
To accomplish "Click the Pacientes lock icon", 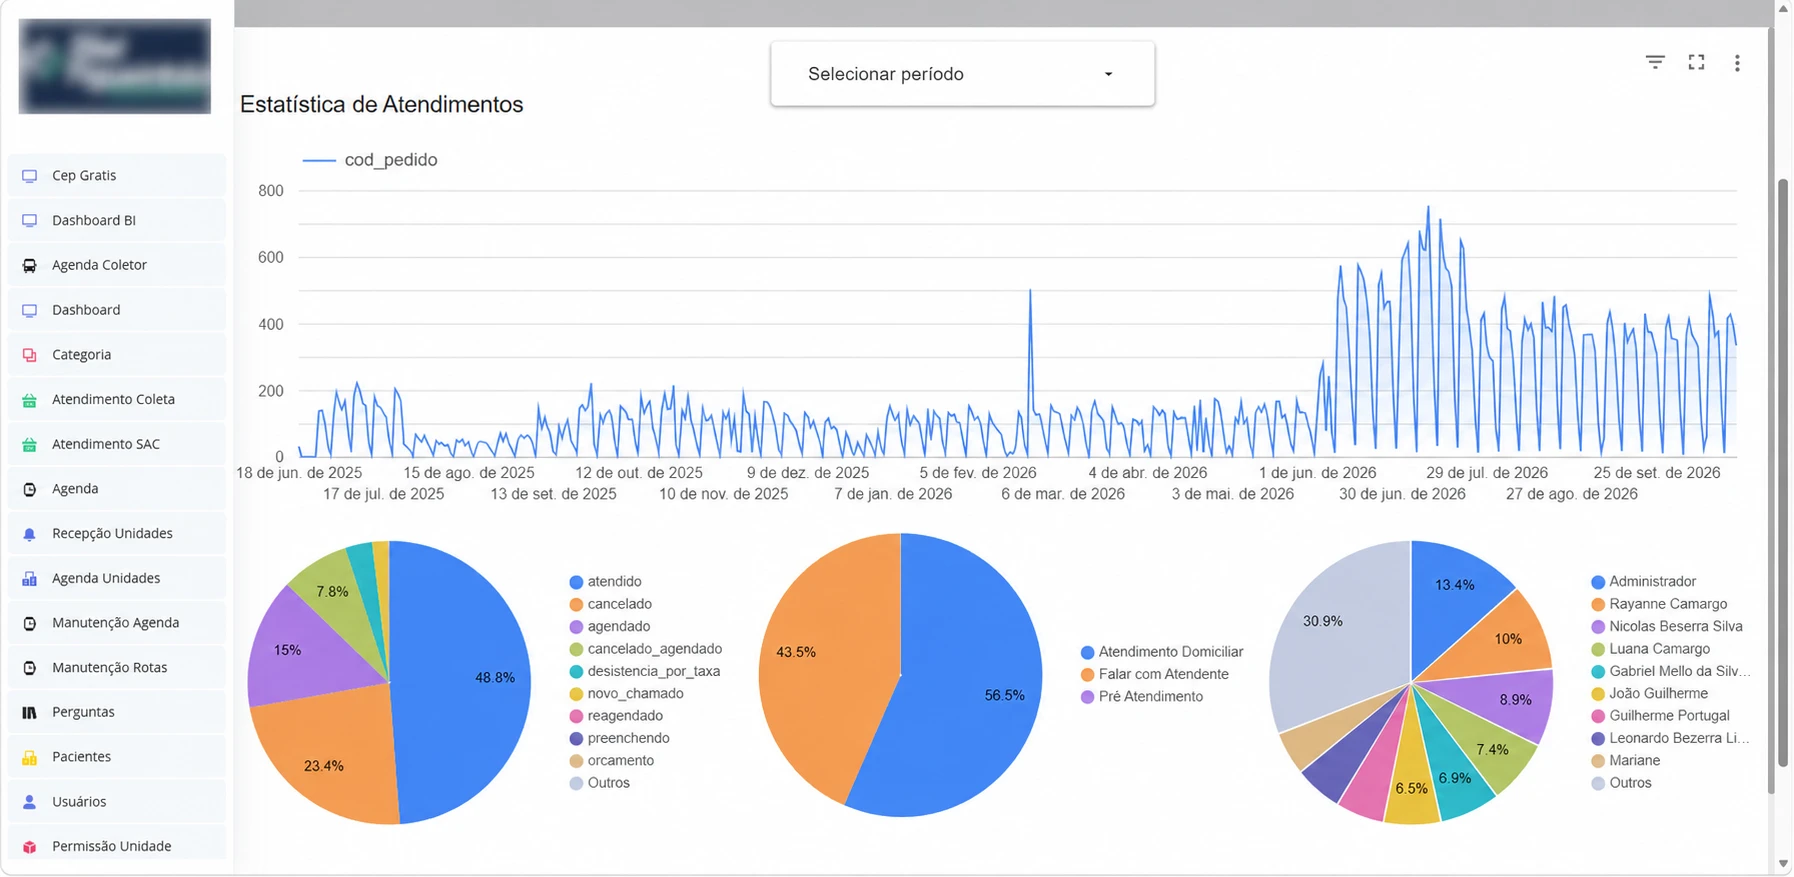I will click(30, 758).
